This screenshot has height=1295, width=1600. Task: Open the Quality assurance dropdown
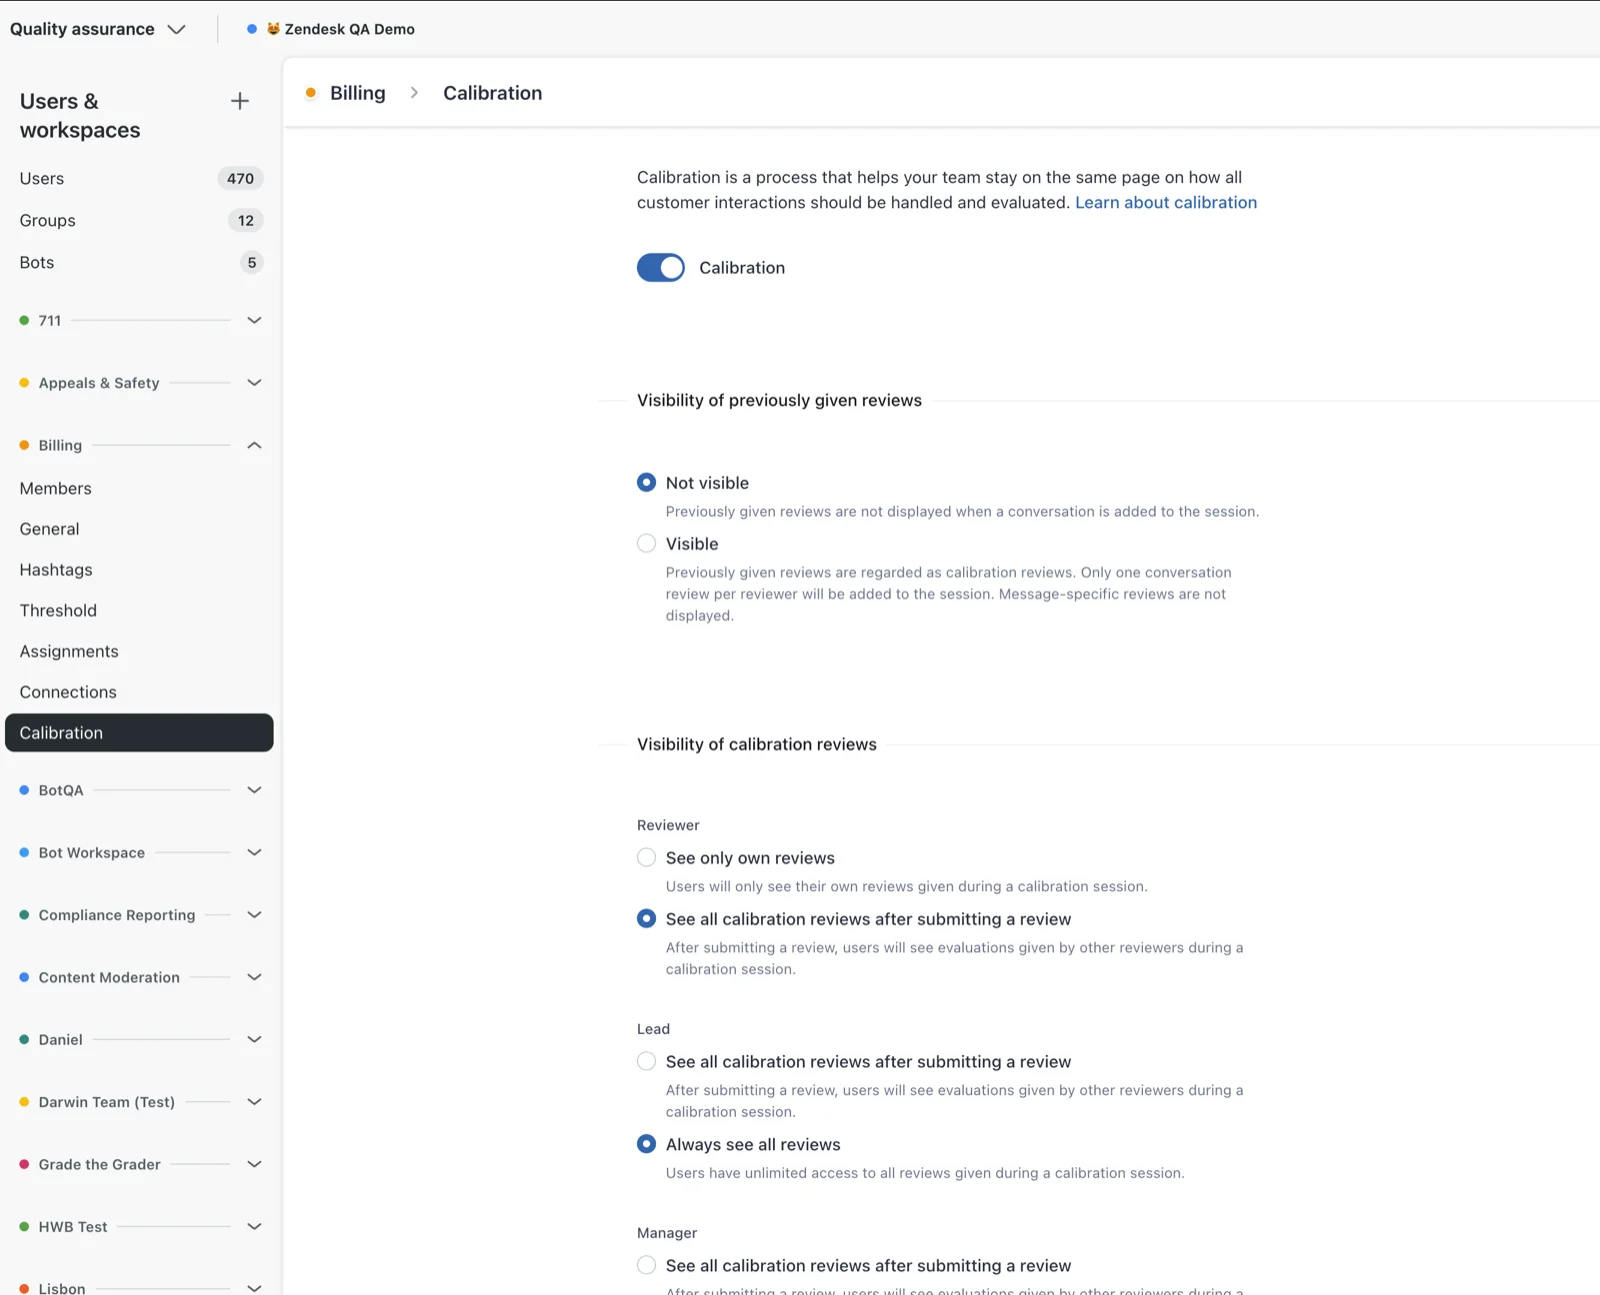click(98, 29)
